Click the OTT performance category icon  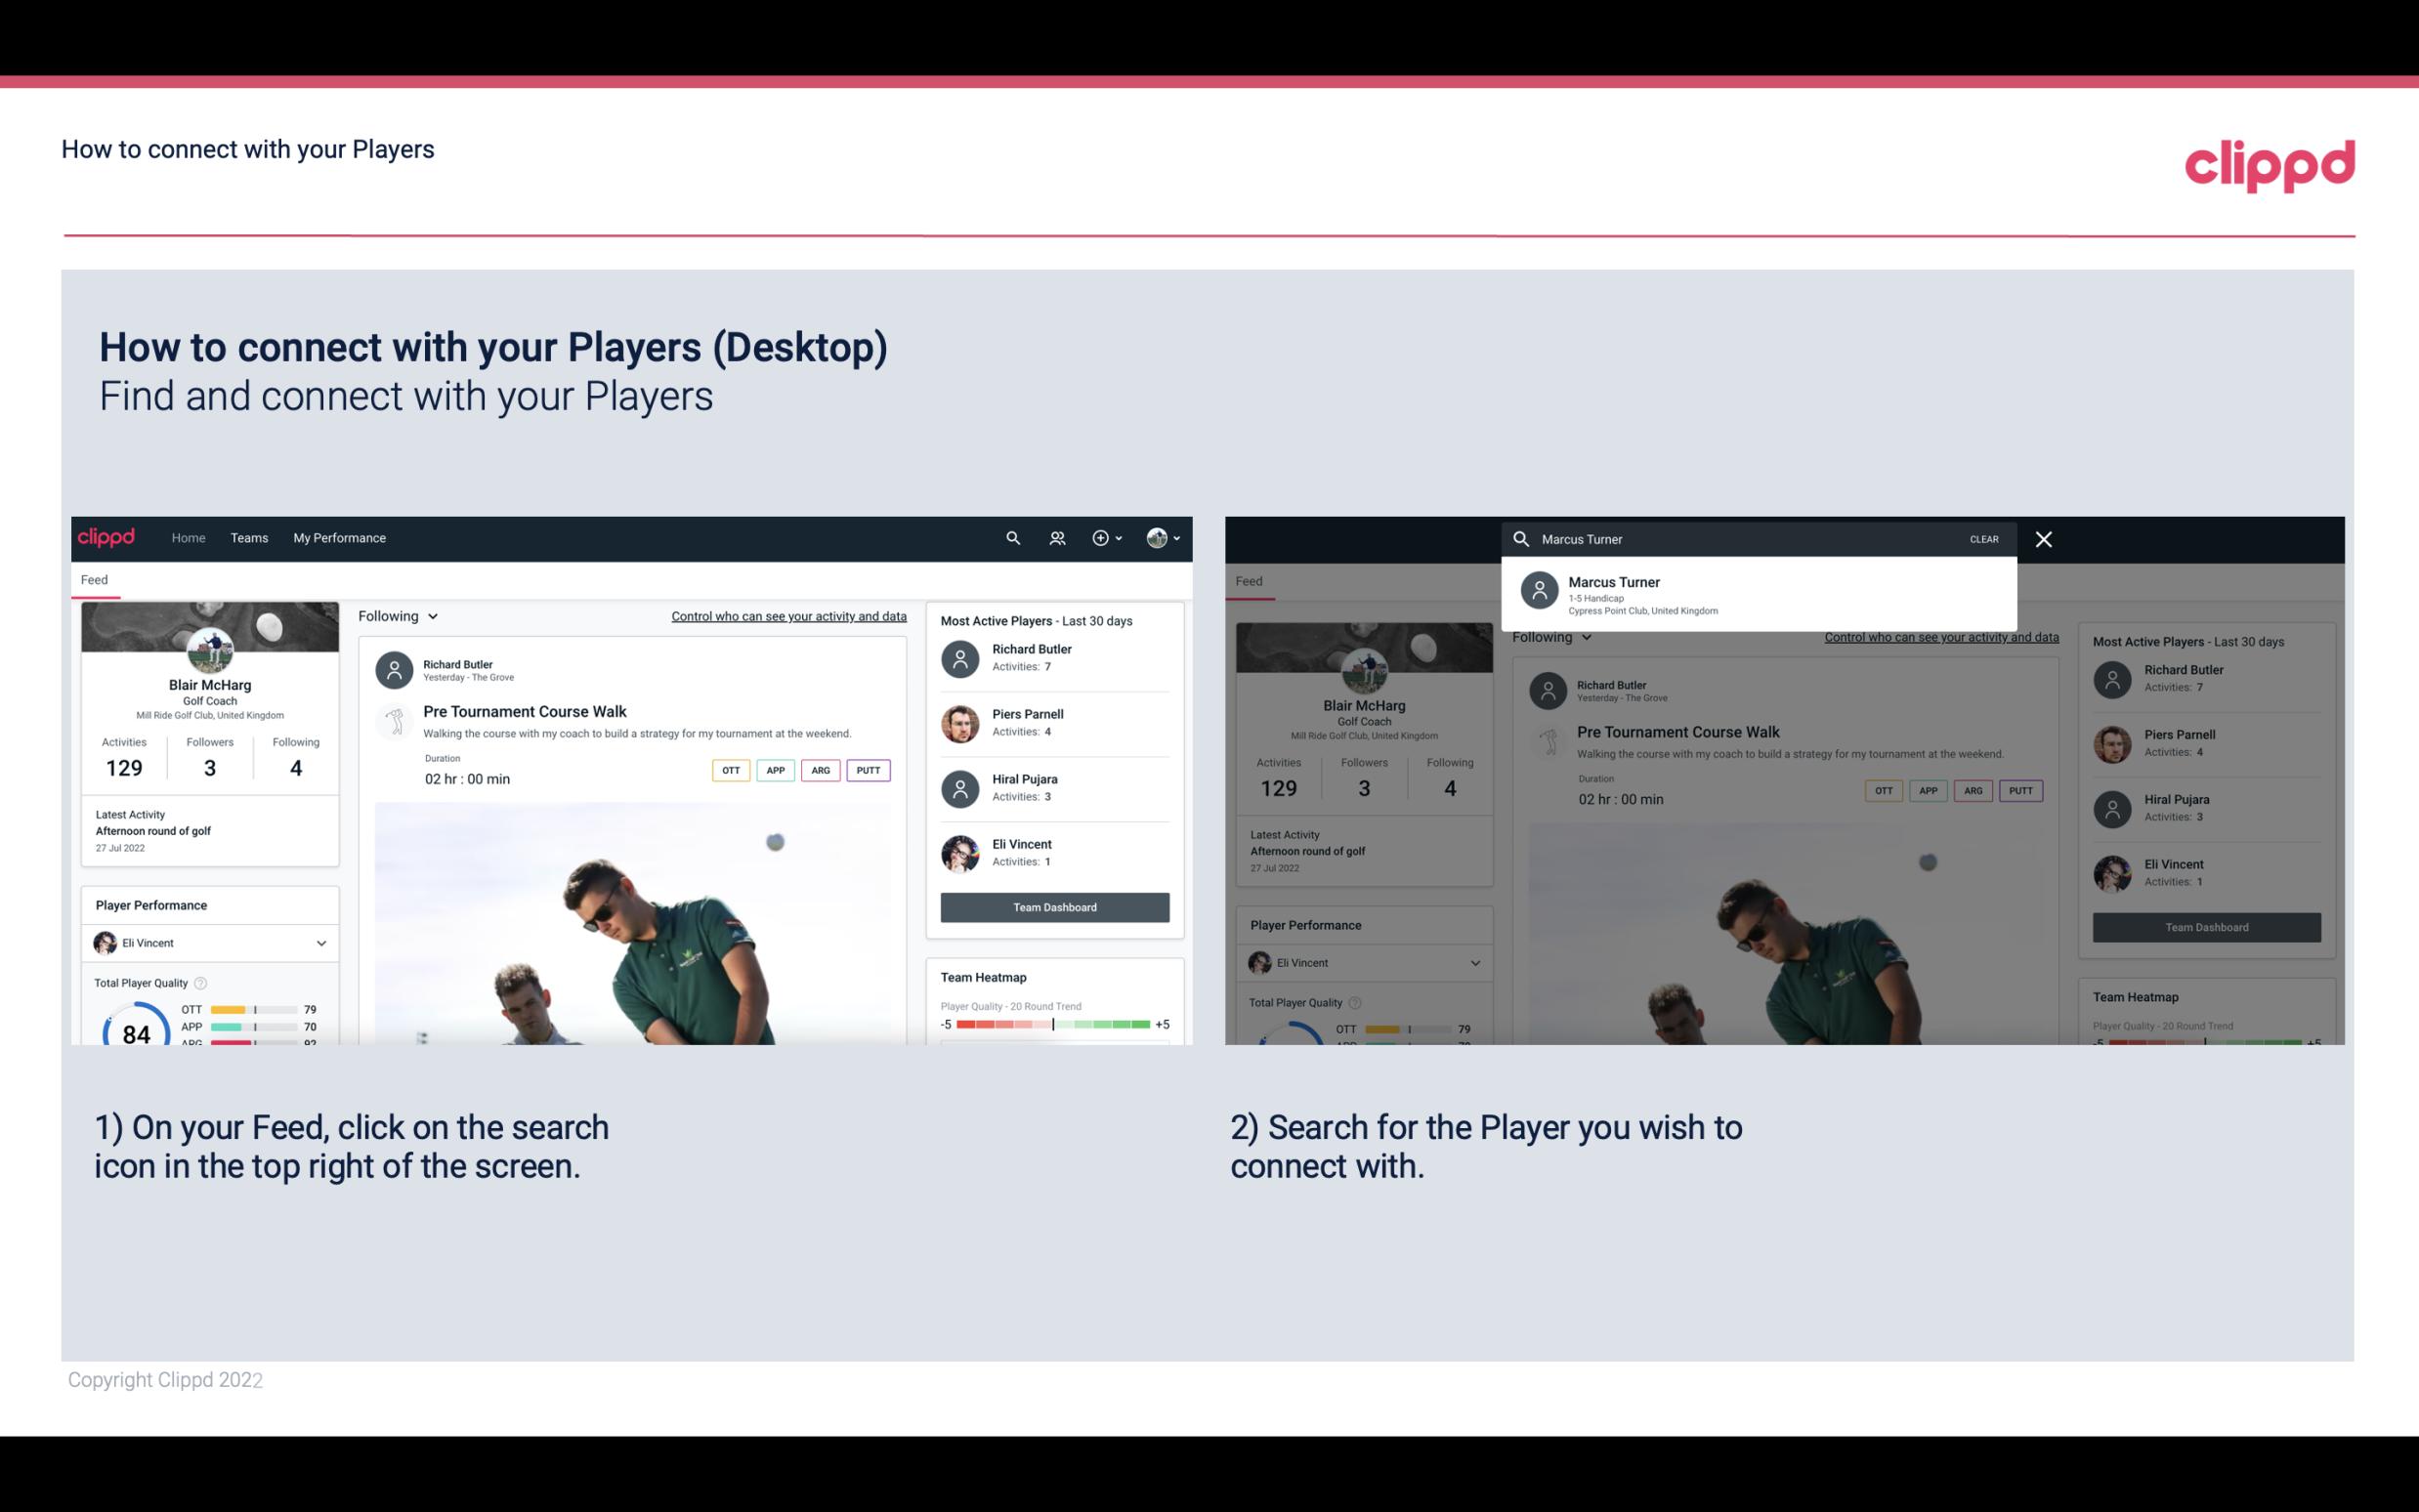point(726,770)
